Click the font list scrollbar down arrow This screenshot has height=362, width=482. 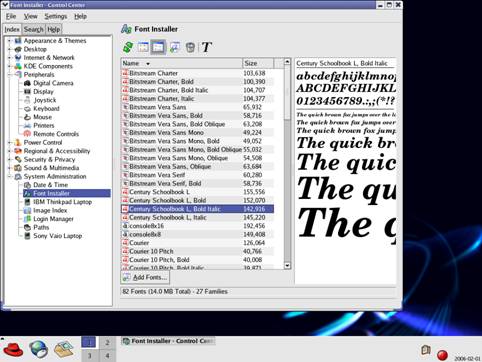tap(287, 266)
